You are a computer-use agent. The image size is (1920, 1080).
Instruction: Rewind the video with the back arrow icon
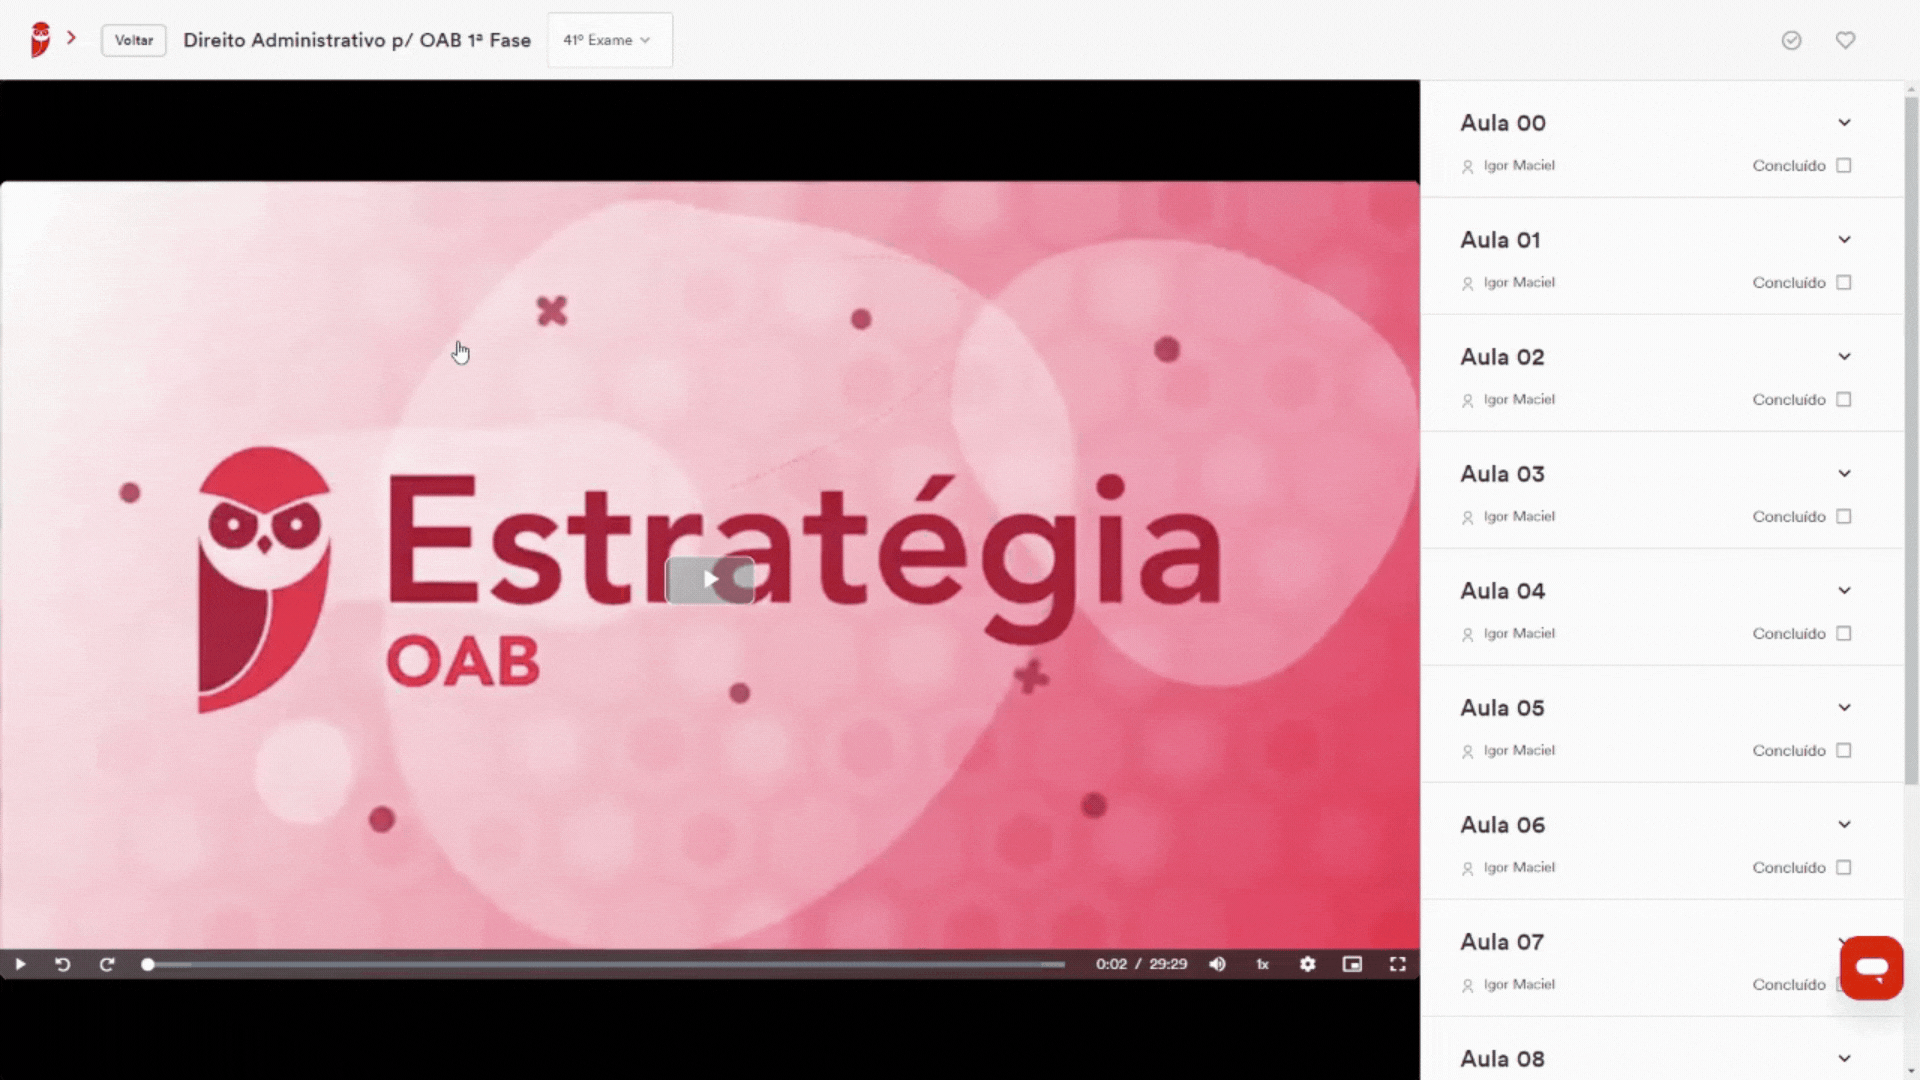pyautogui.click(x=62, y=964)
